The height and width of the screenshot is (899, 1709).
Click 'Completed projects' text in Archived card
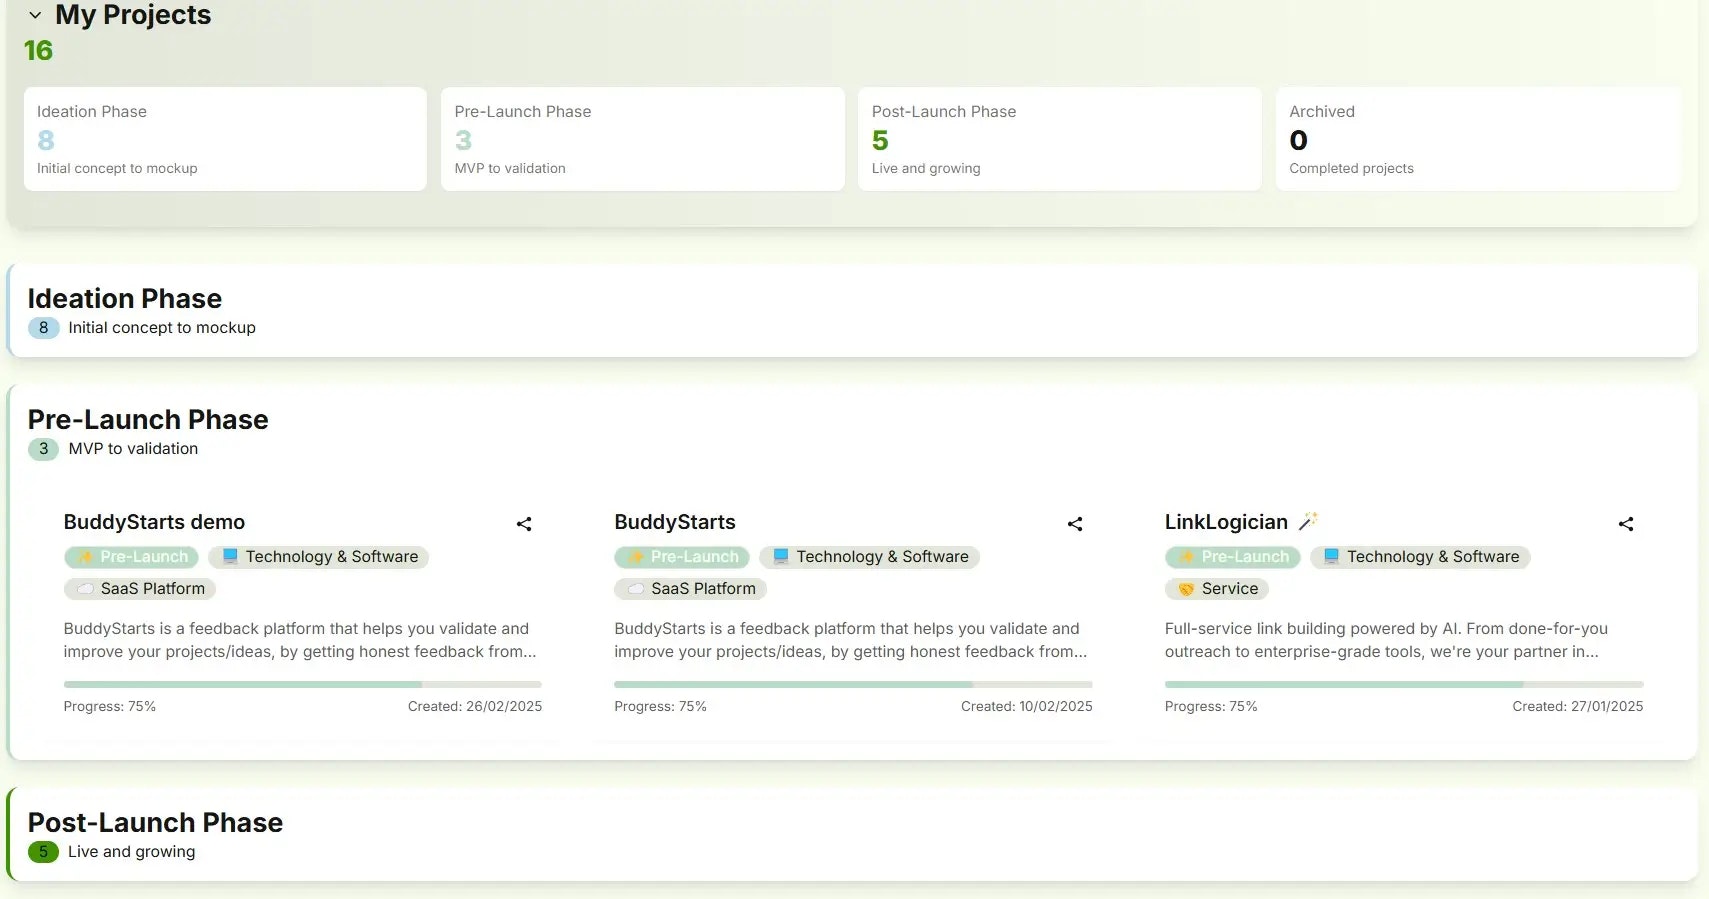pyautogui.click(x=1351, y=169)
